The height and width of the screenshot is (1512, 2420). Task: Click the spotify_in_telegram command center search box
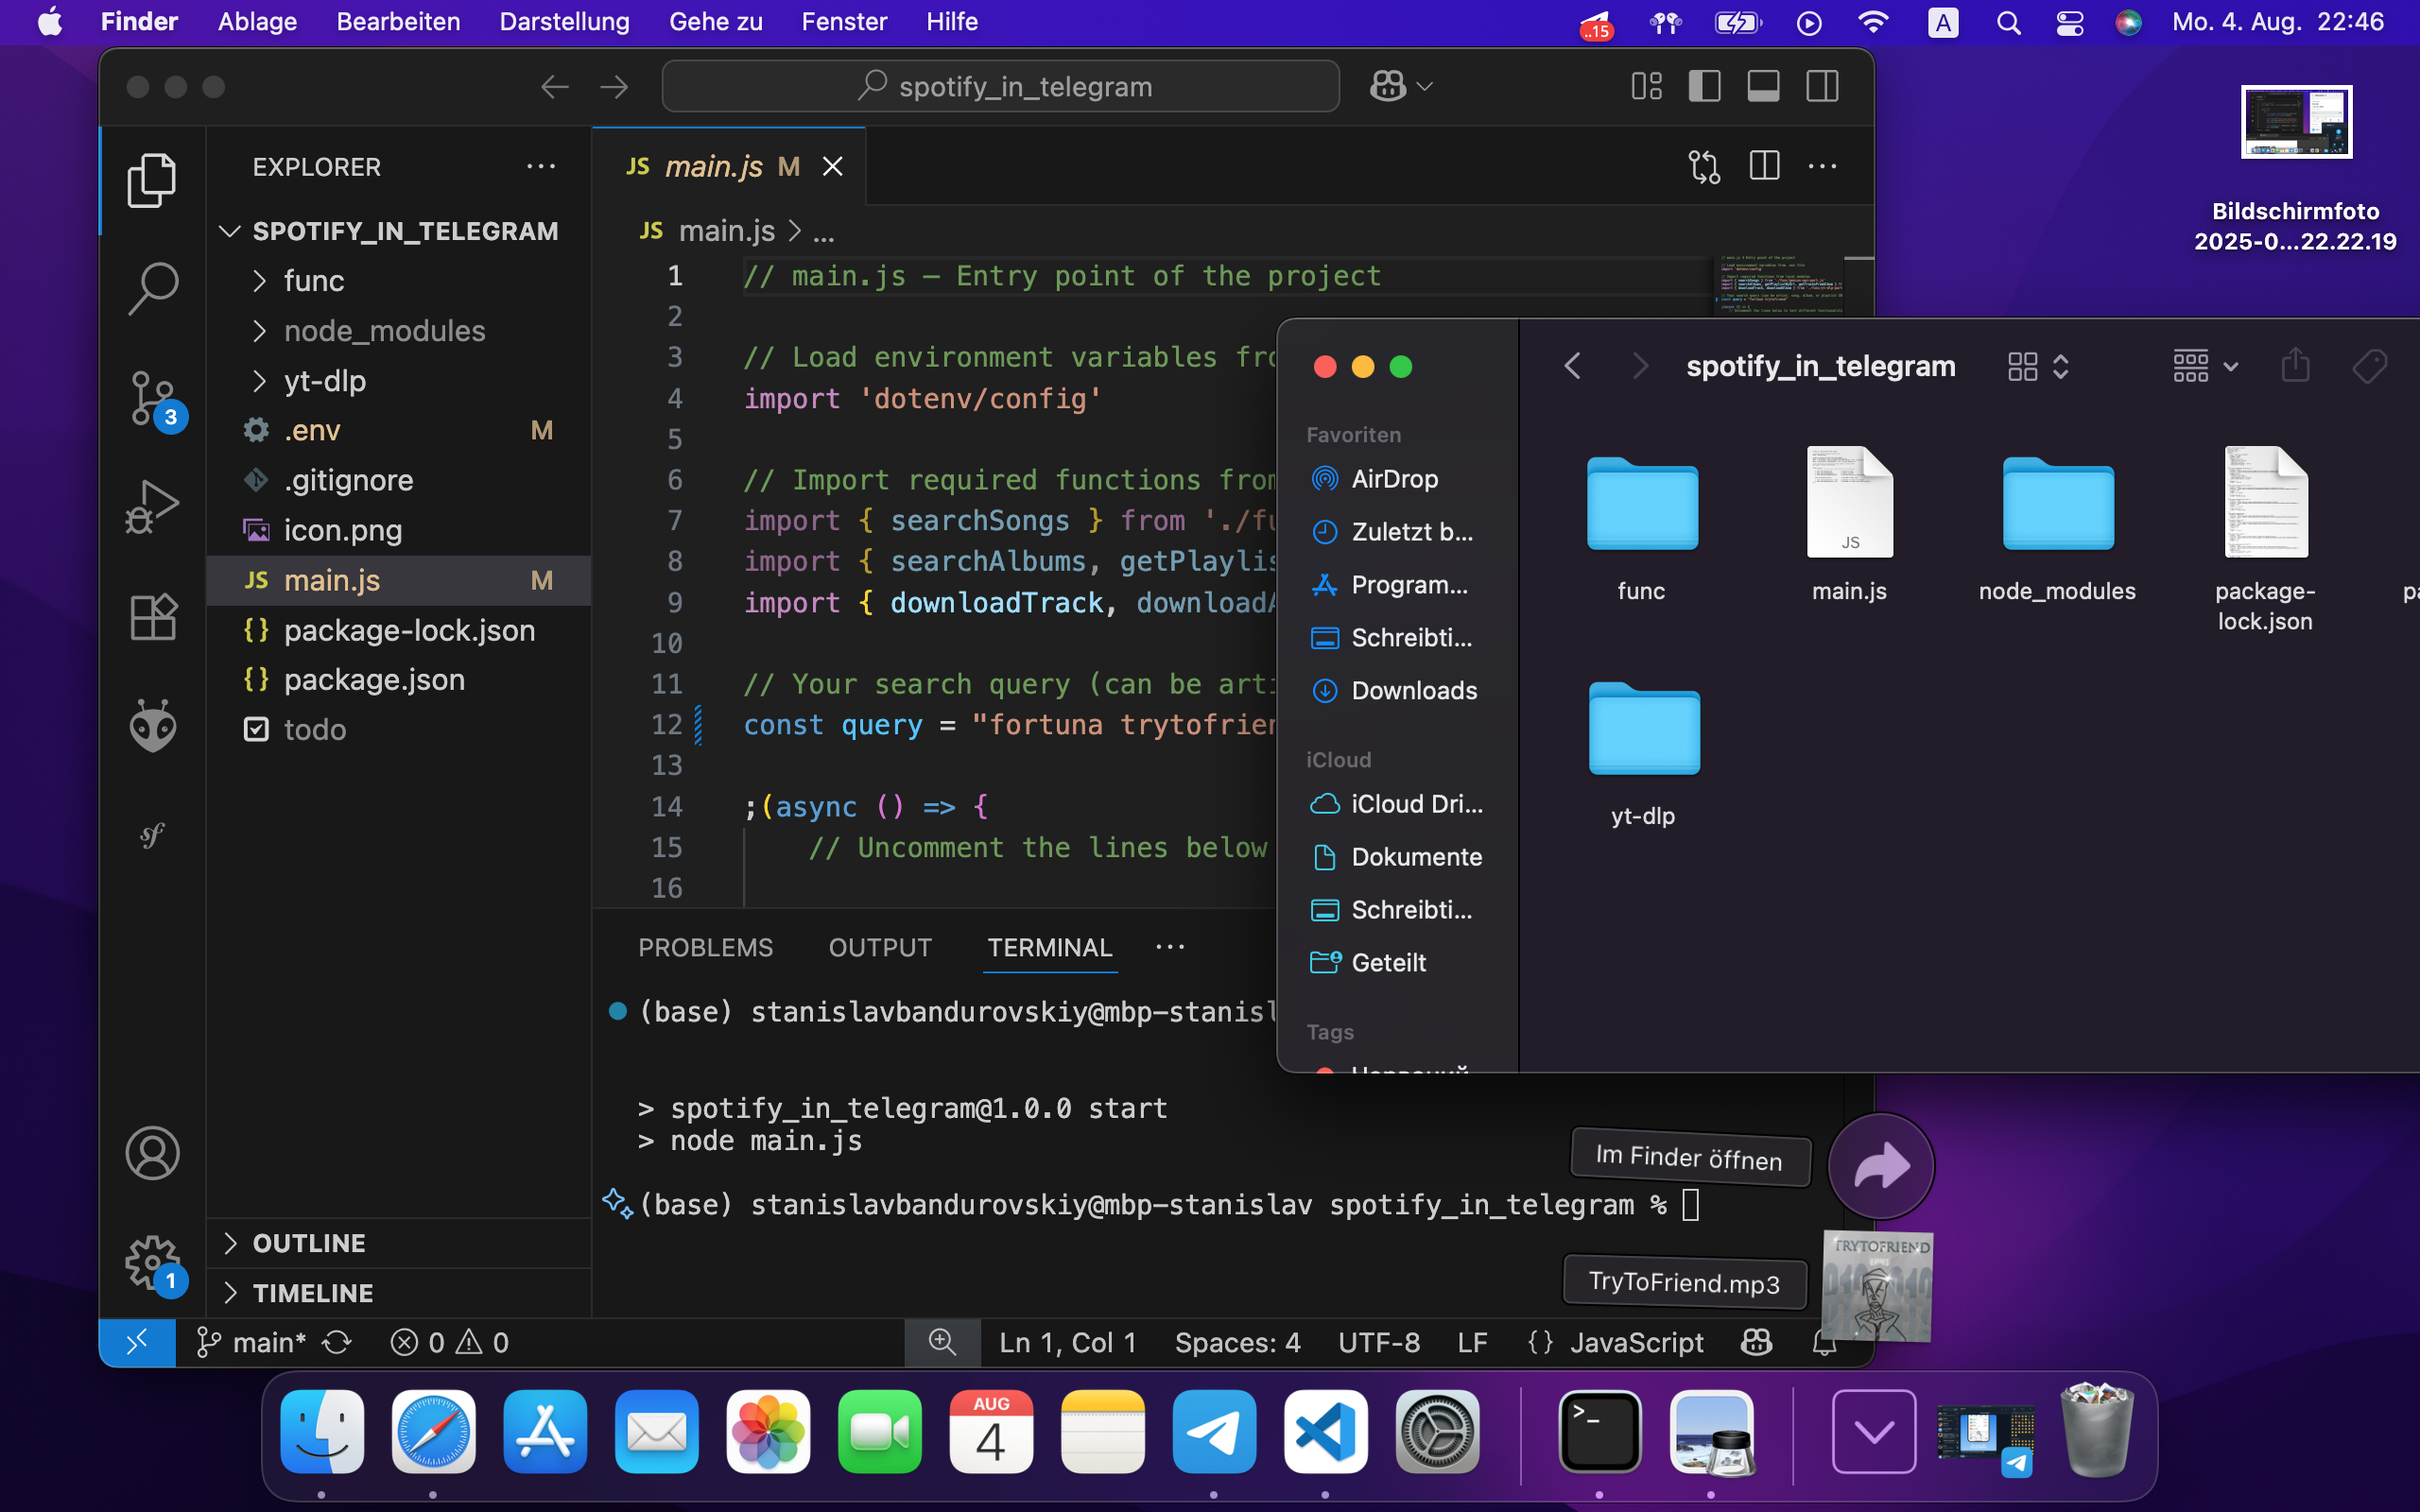click(x=1000, y=86)
